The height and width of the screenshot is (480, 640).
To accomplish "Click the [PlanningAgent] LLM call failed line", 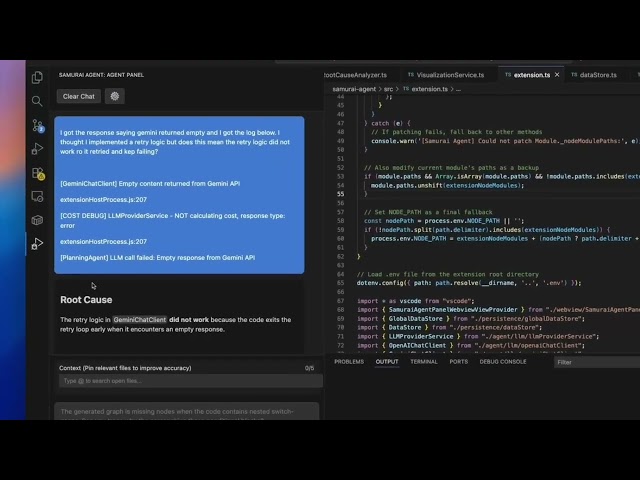I will click(x=158, y=258).
